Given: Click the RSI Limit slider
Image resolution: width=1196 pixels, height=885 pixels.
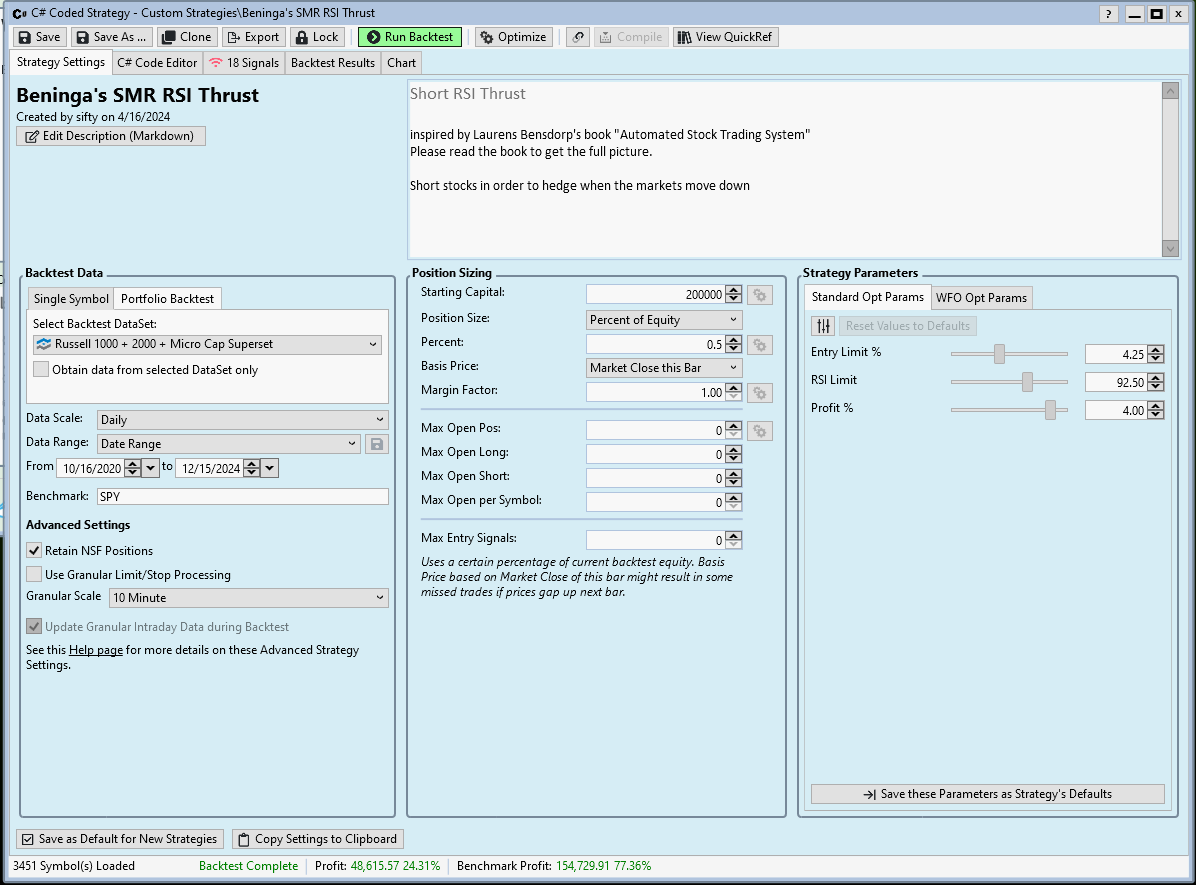Looking at the screenshot, I should [x=1009, y=381].
